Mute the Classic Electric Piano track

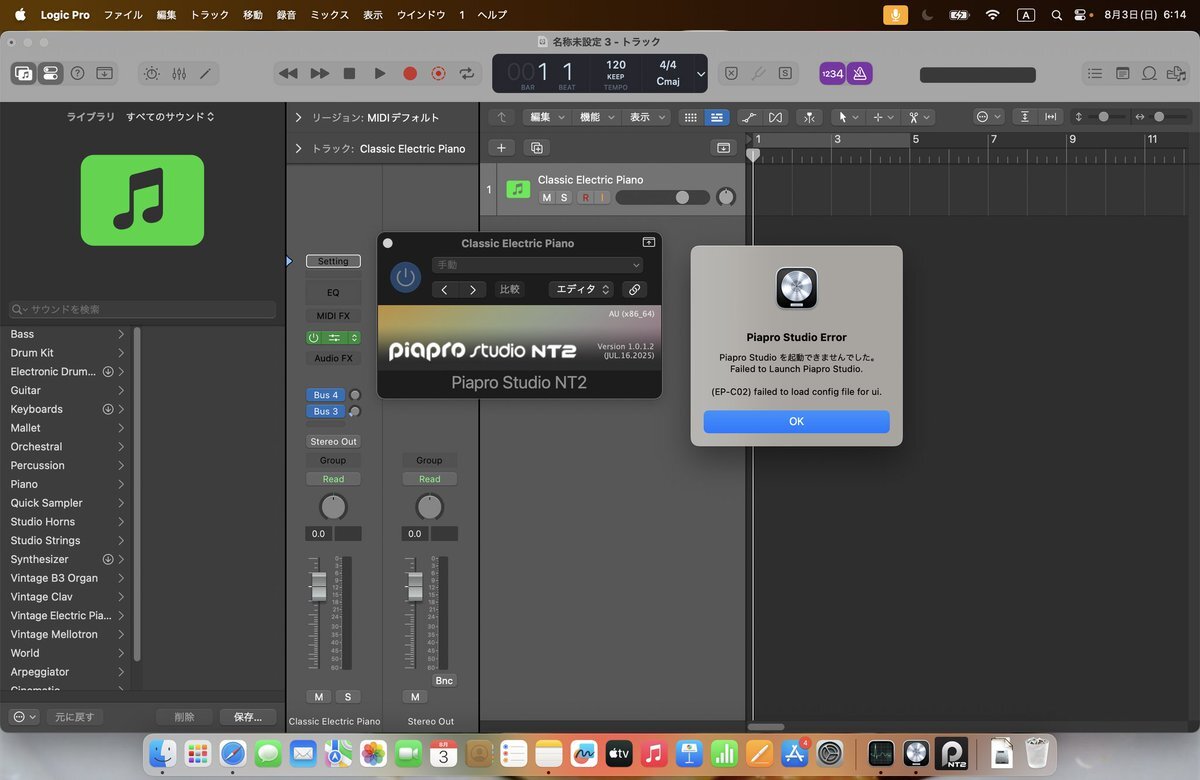click(x=547, y=198)
